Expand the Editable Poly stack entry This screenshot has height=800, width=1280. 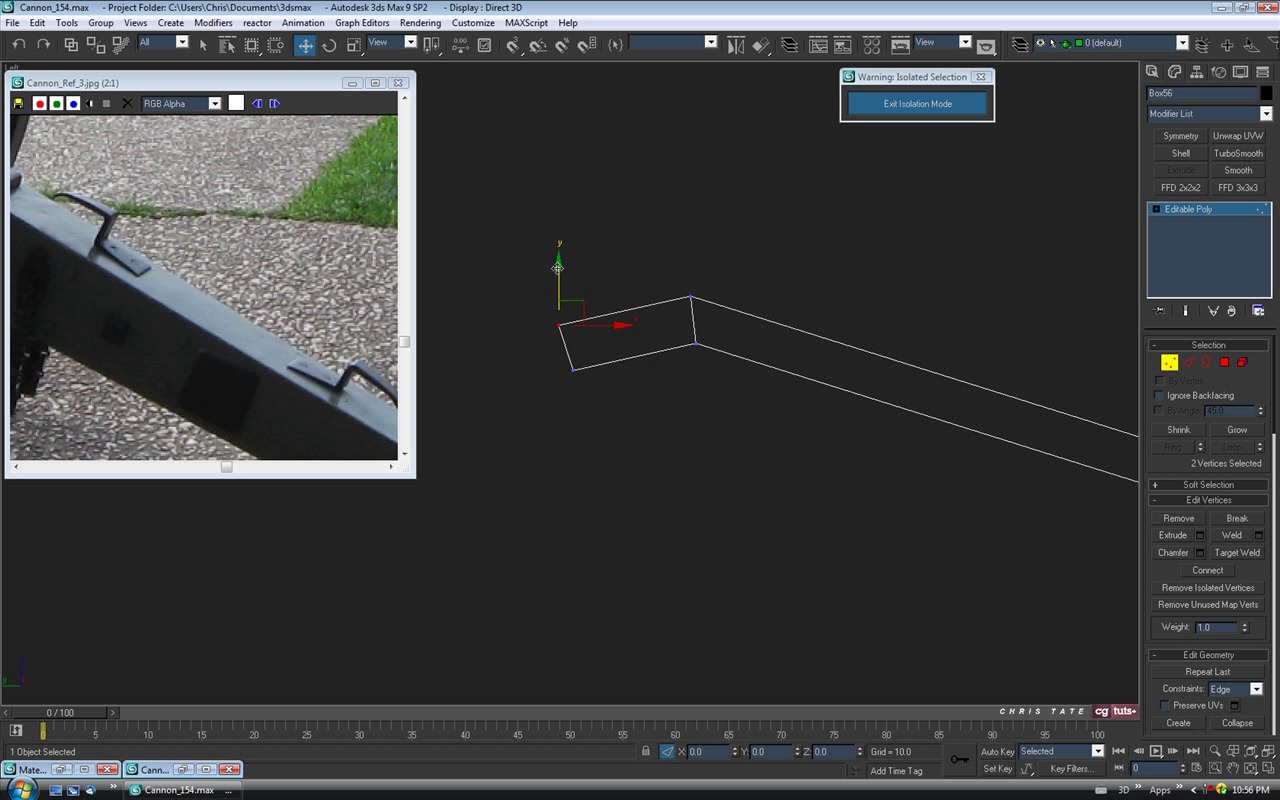point(1156,209)
